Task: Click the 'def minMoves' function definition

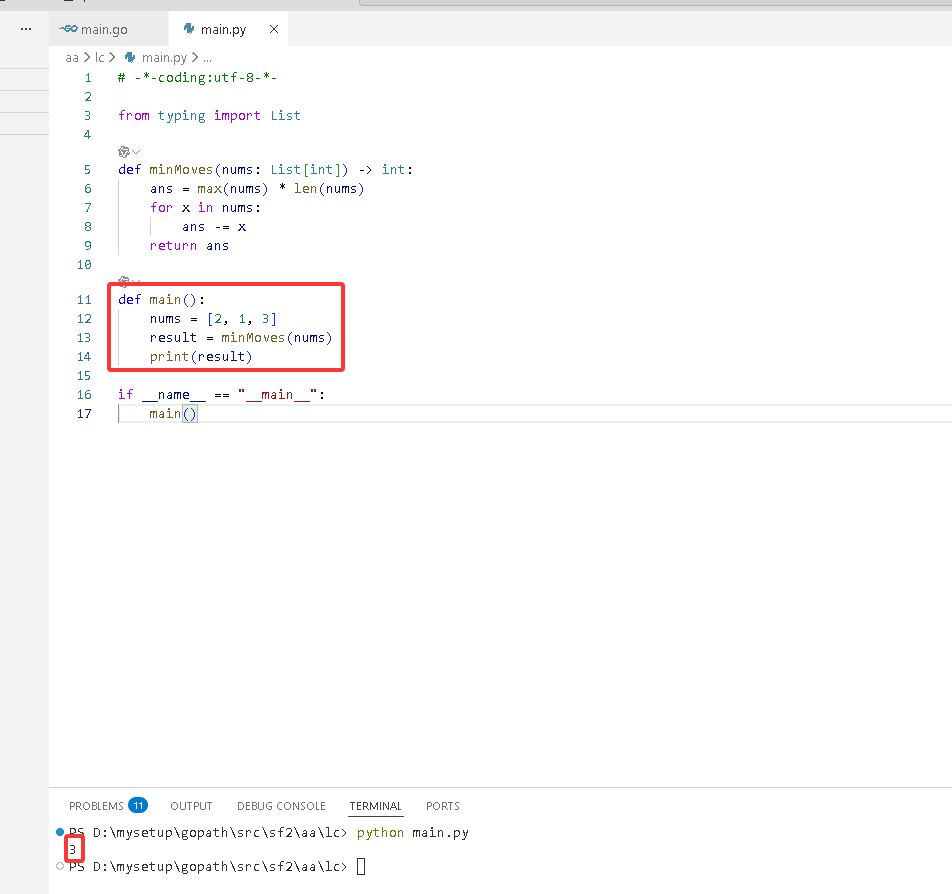Action: (265, 169)
